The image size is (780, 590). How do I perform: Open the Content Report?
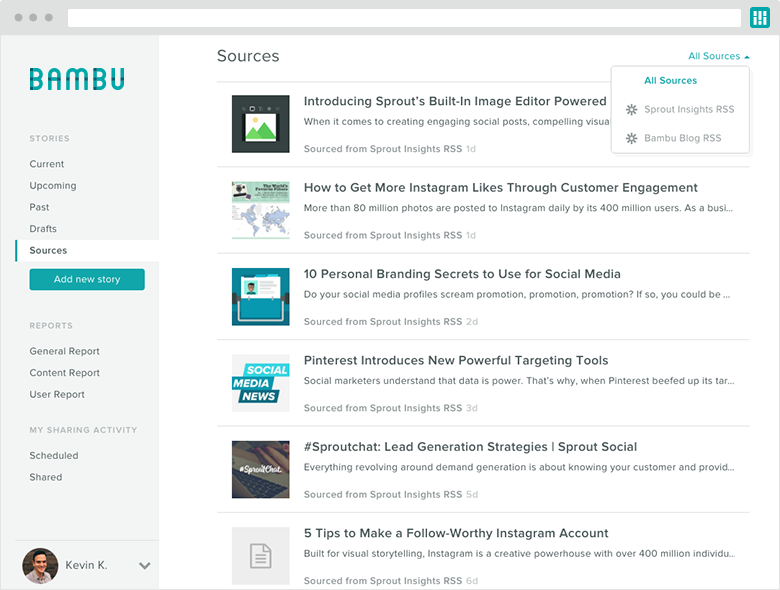pyautogui.click(x=64, y=373)
